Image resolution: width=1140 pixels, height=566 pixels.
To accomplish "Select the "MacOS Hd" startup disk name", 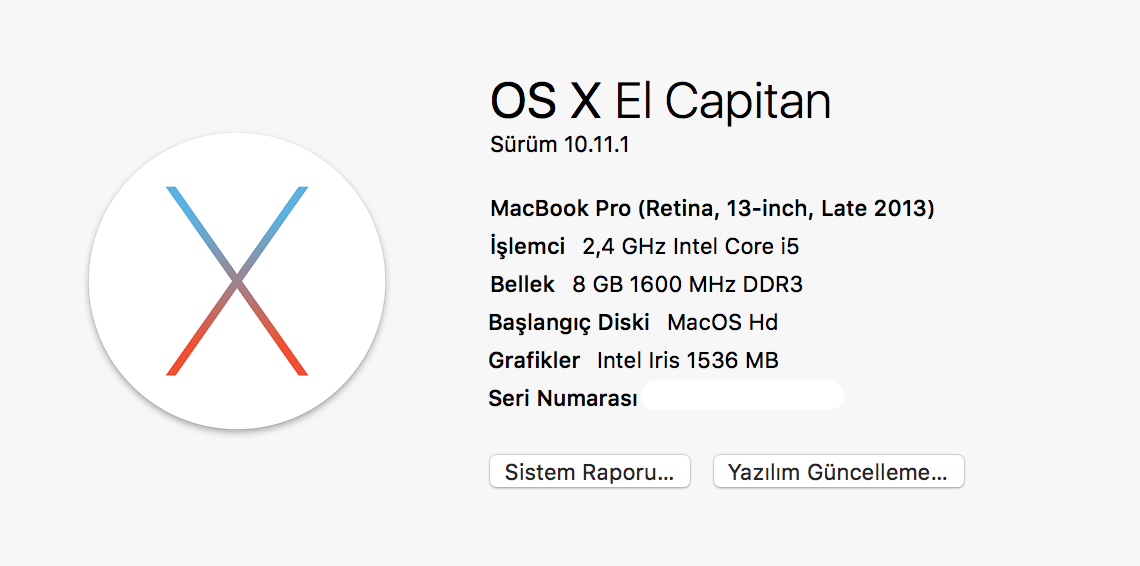I will 723,322.
